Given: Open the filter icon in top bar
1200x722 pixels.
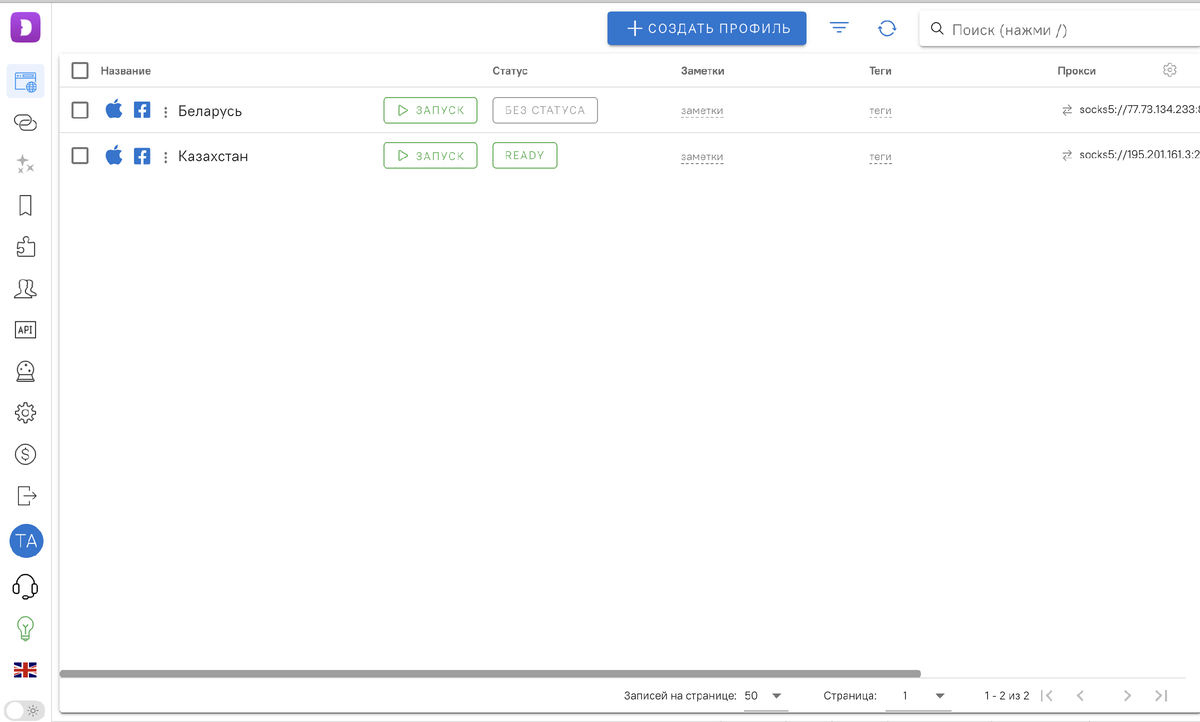Looking at the screenshot, I should [x=840, y=29].
